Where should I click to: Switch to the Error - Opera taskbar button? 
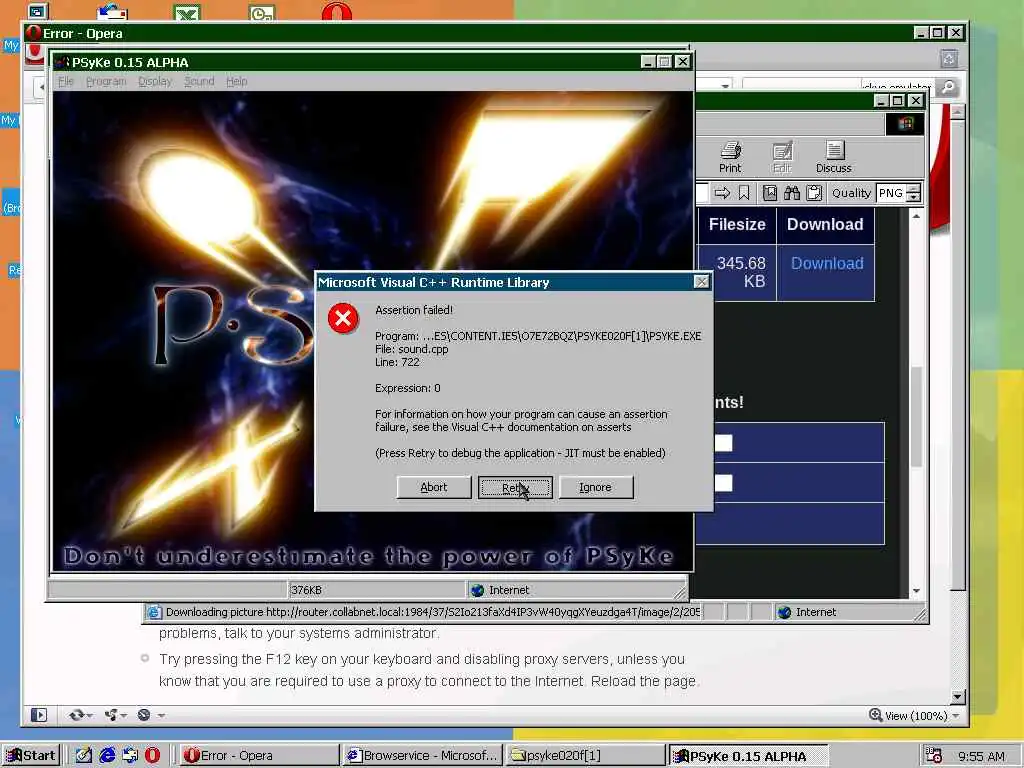258,756
